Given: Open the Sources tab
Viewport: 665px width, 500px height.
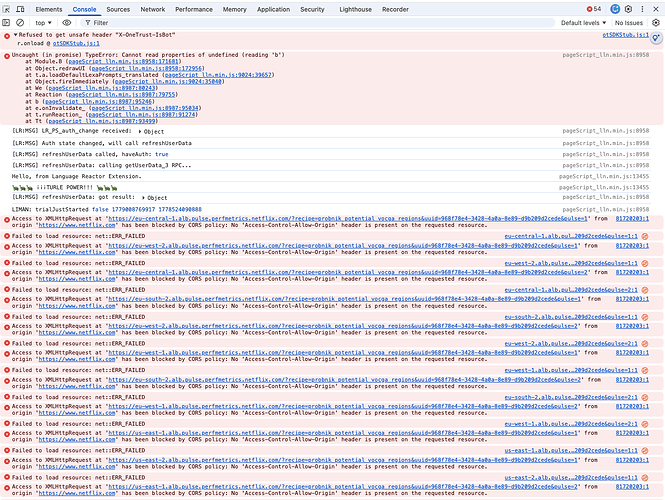Looking at the screenshot, I should 118,9.
